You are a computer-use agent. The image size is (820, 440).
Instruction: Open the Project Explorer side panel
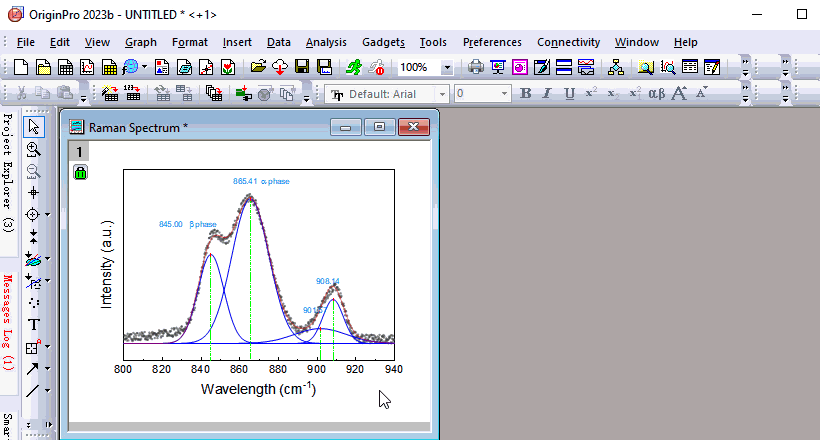click(x=8, y=172)
